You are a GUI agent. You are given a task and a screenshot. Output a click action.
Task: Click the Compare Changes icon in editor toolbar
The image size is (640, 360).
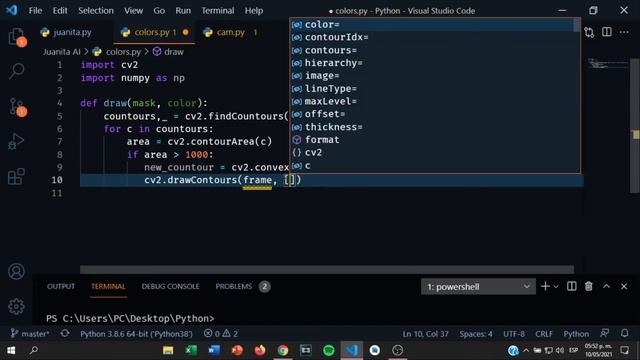point(589,32)
